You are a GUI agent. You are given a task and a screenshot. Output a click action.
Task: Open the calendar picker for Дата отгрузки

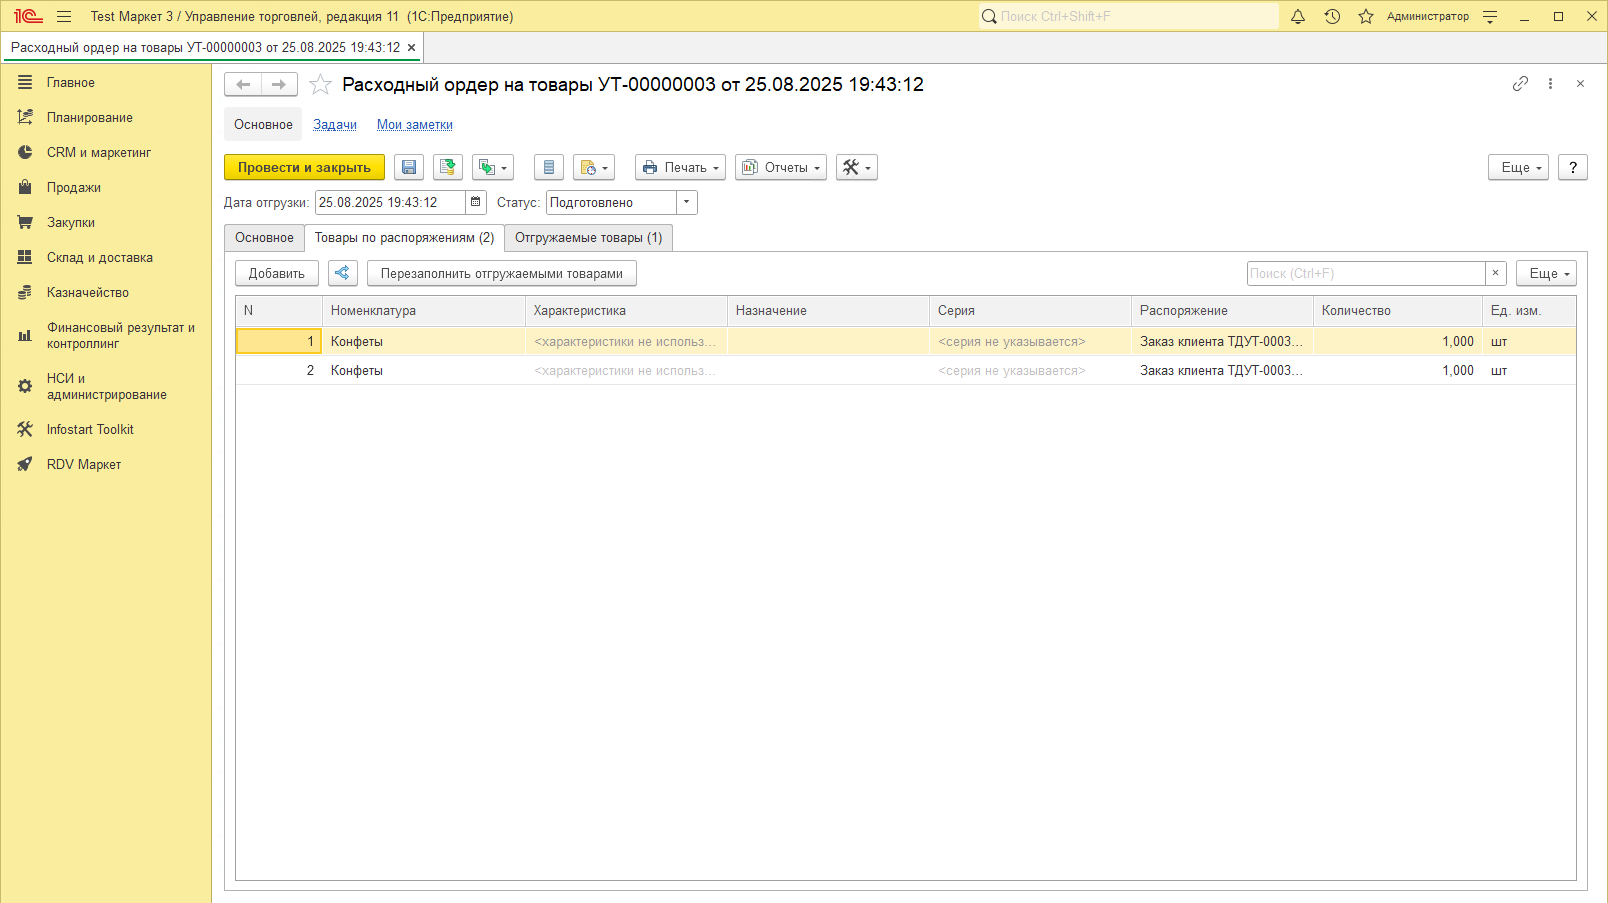476,202
